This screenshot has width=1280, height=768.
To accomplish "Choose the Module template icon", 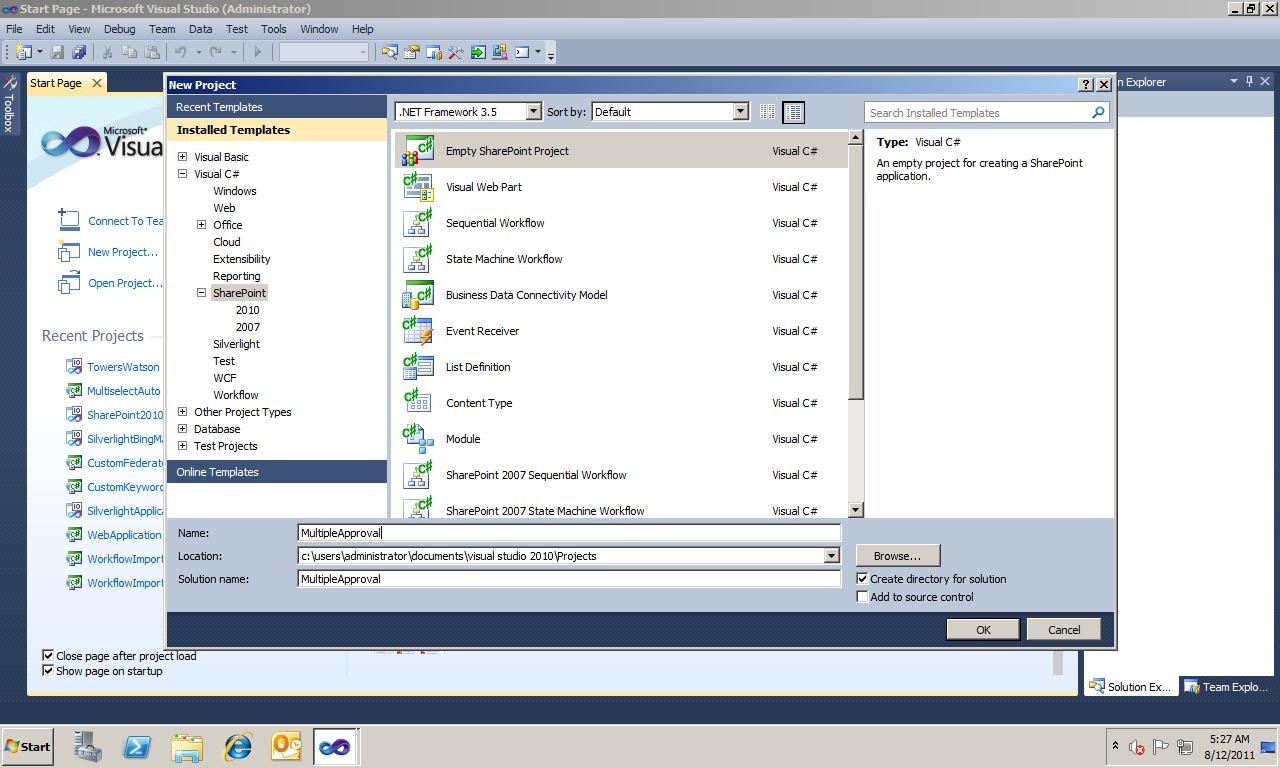I will tap(417, 439).
